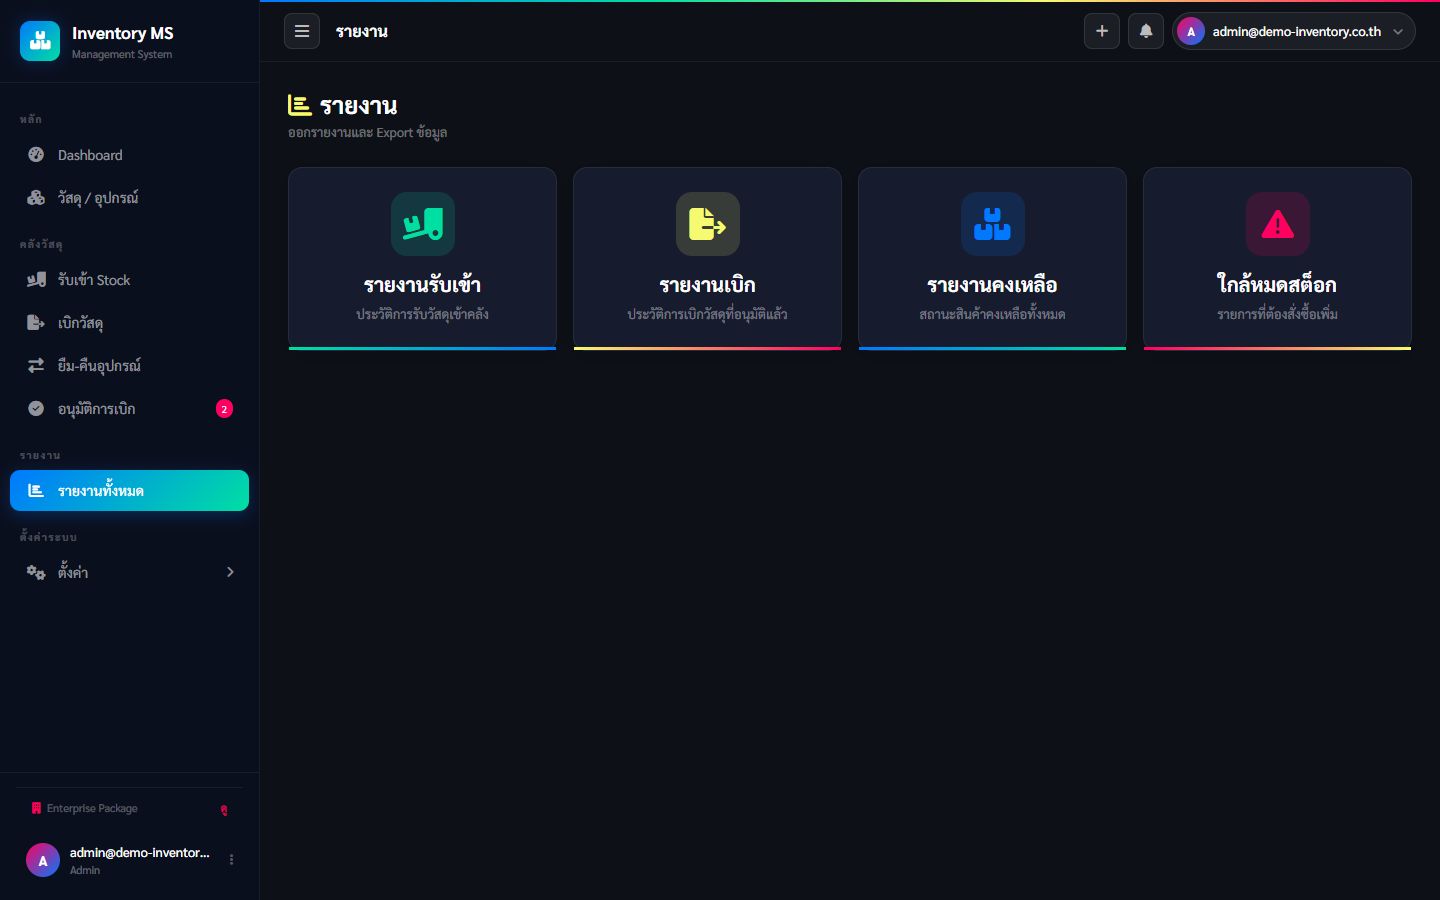Click รายการที่ต้องสั่งซื้อเพิ่ม description text

tap(1277, 314)
